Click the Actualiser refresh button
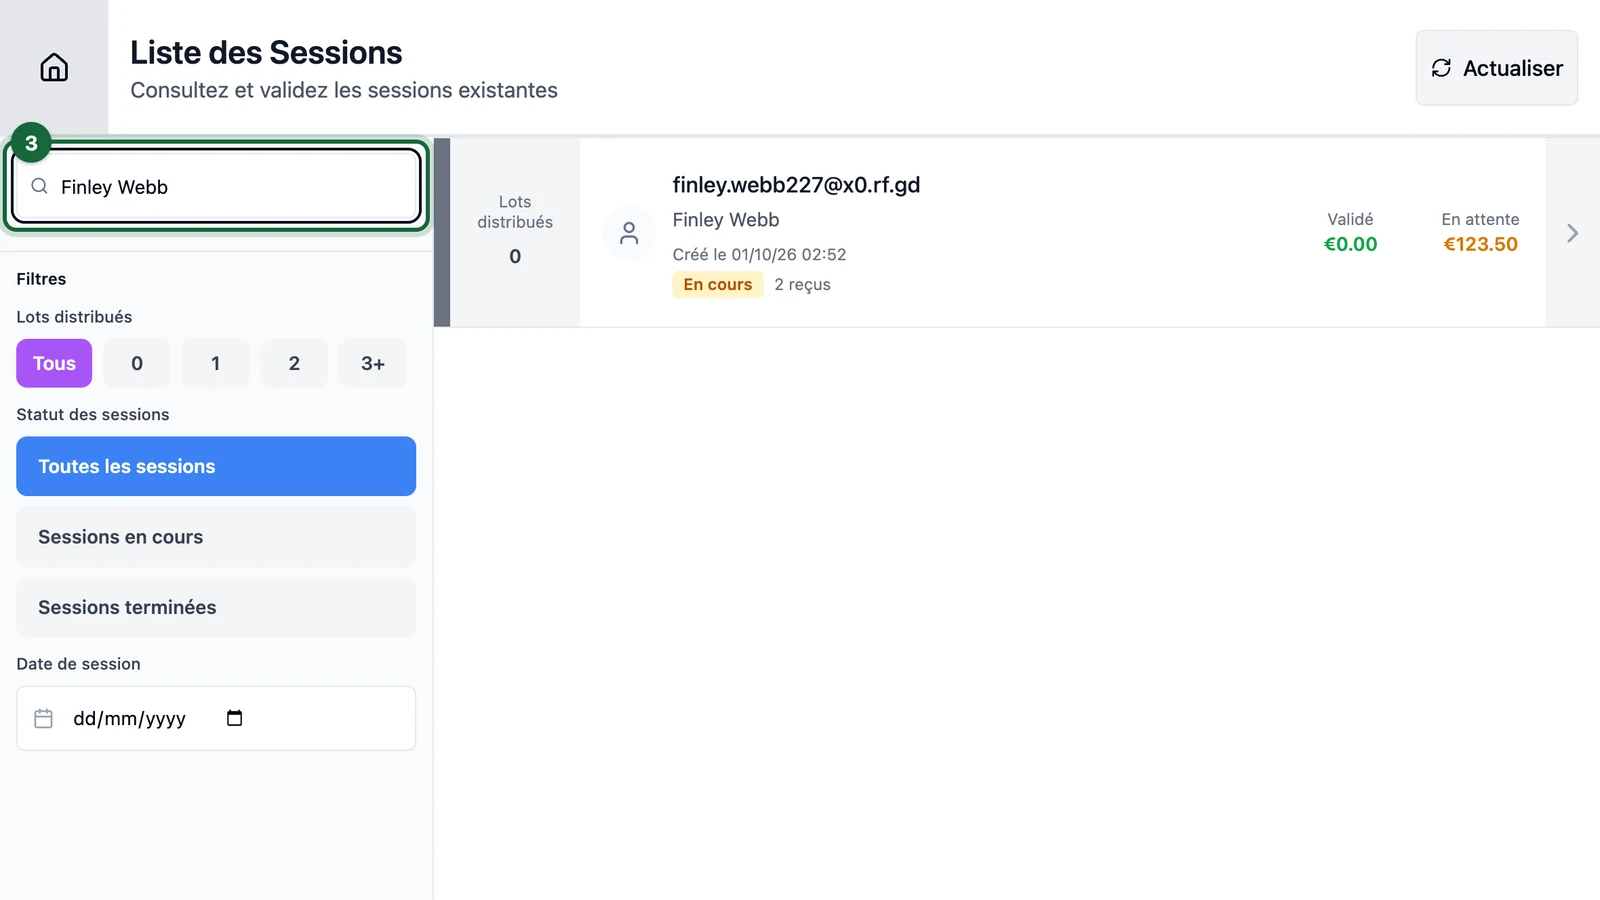 tap(1496, 68)
